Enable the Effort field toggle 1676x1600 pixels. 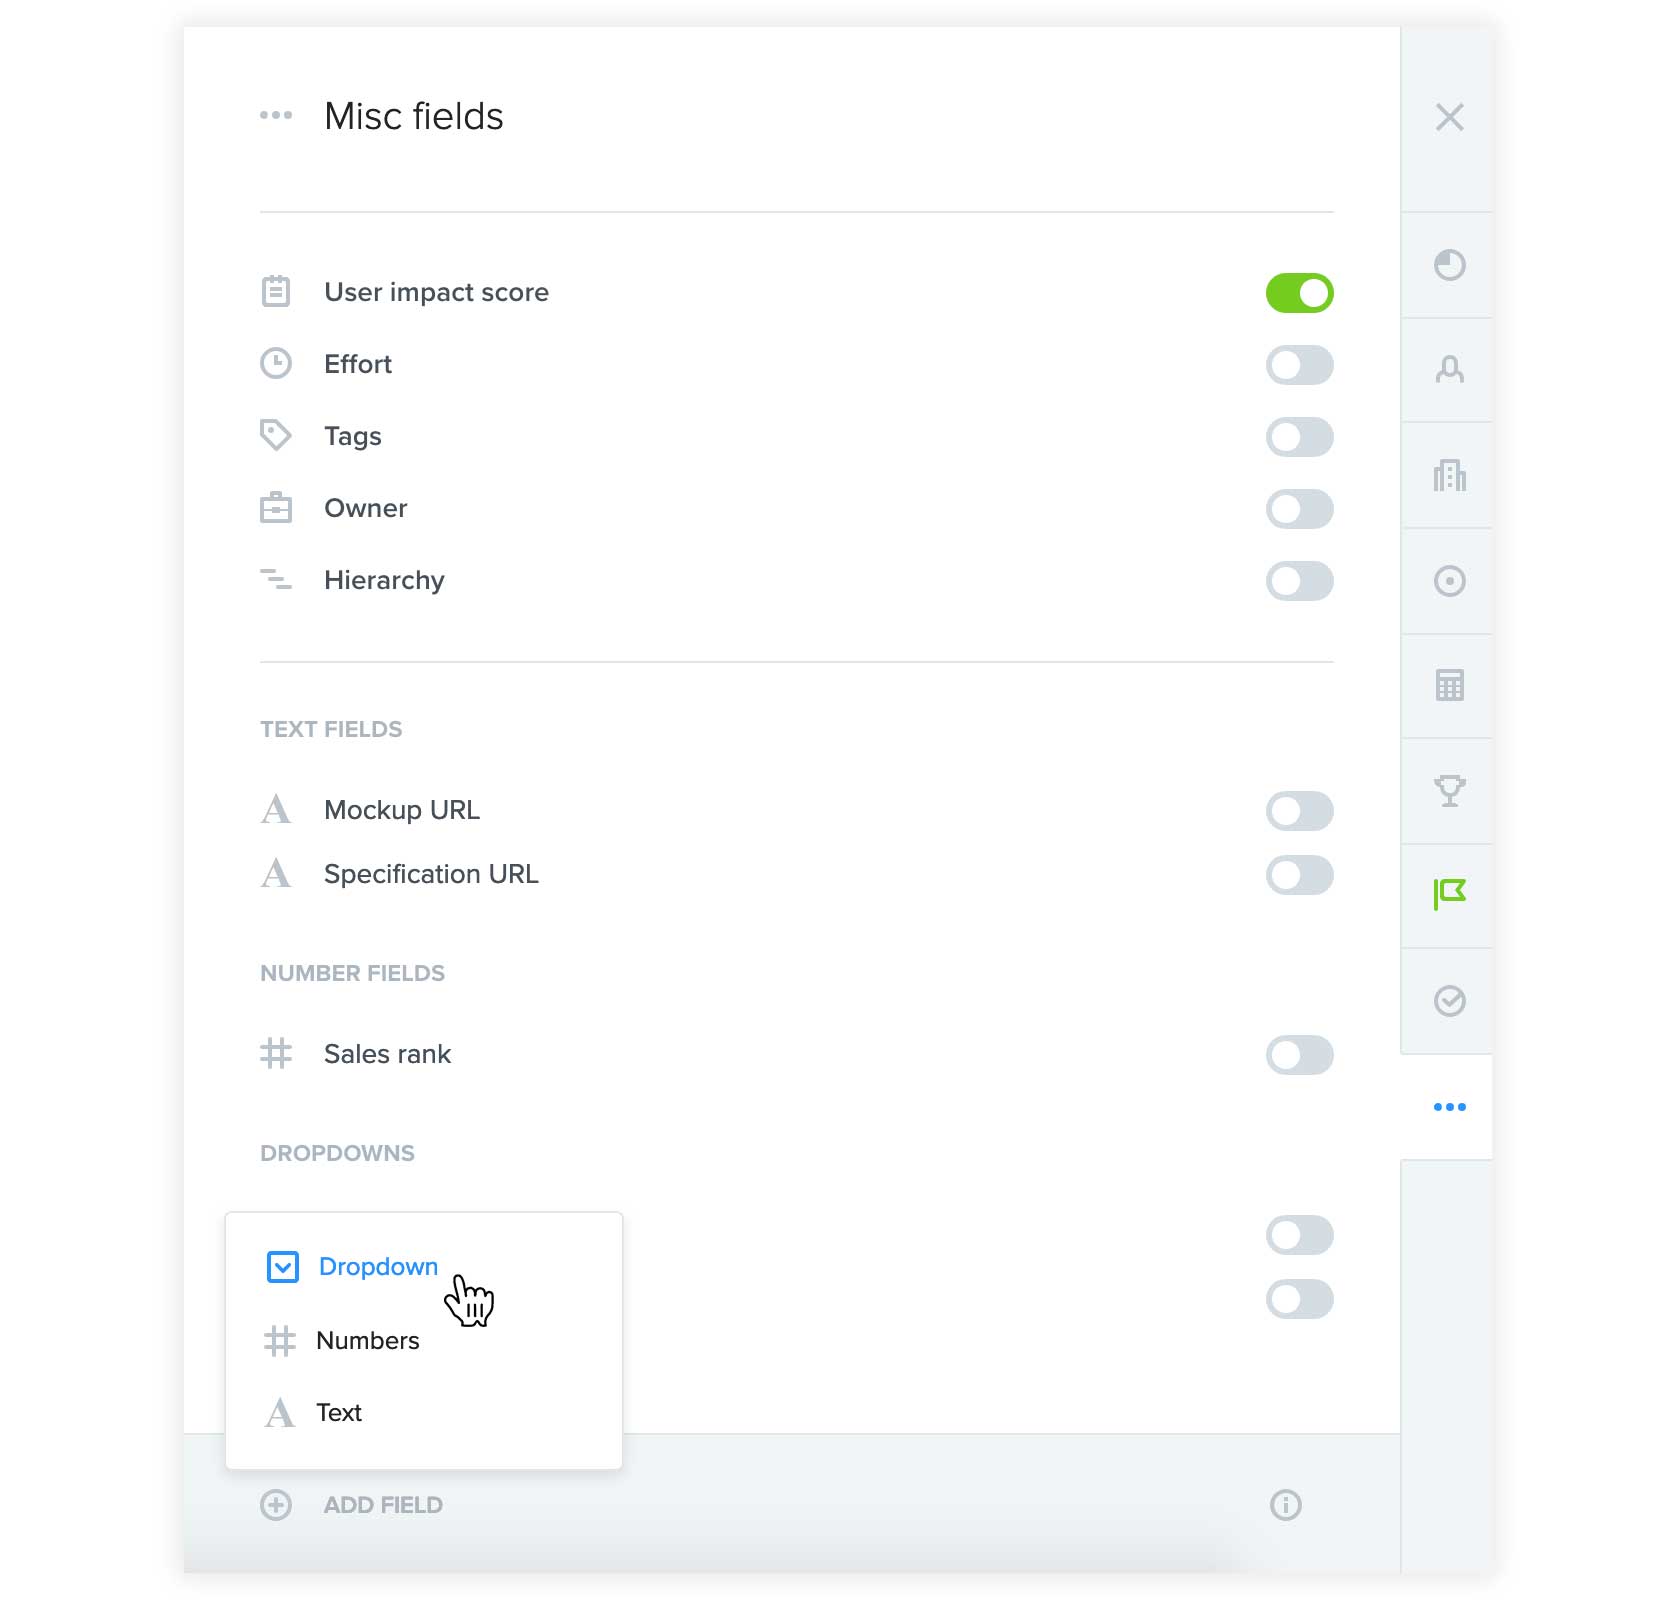click(x=1299, y=365)
